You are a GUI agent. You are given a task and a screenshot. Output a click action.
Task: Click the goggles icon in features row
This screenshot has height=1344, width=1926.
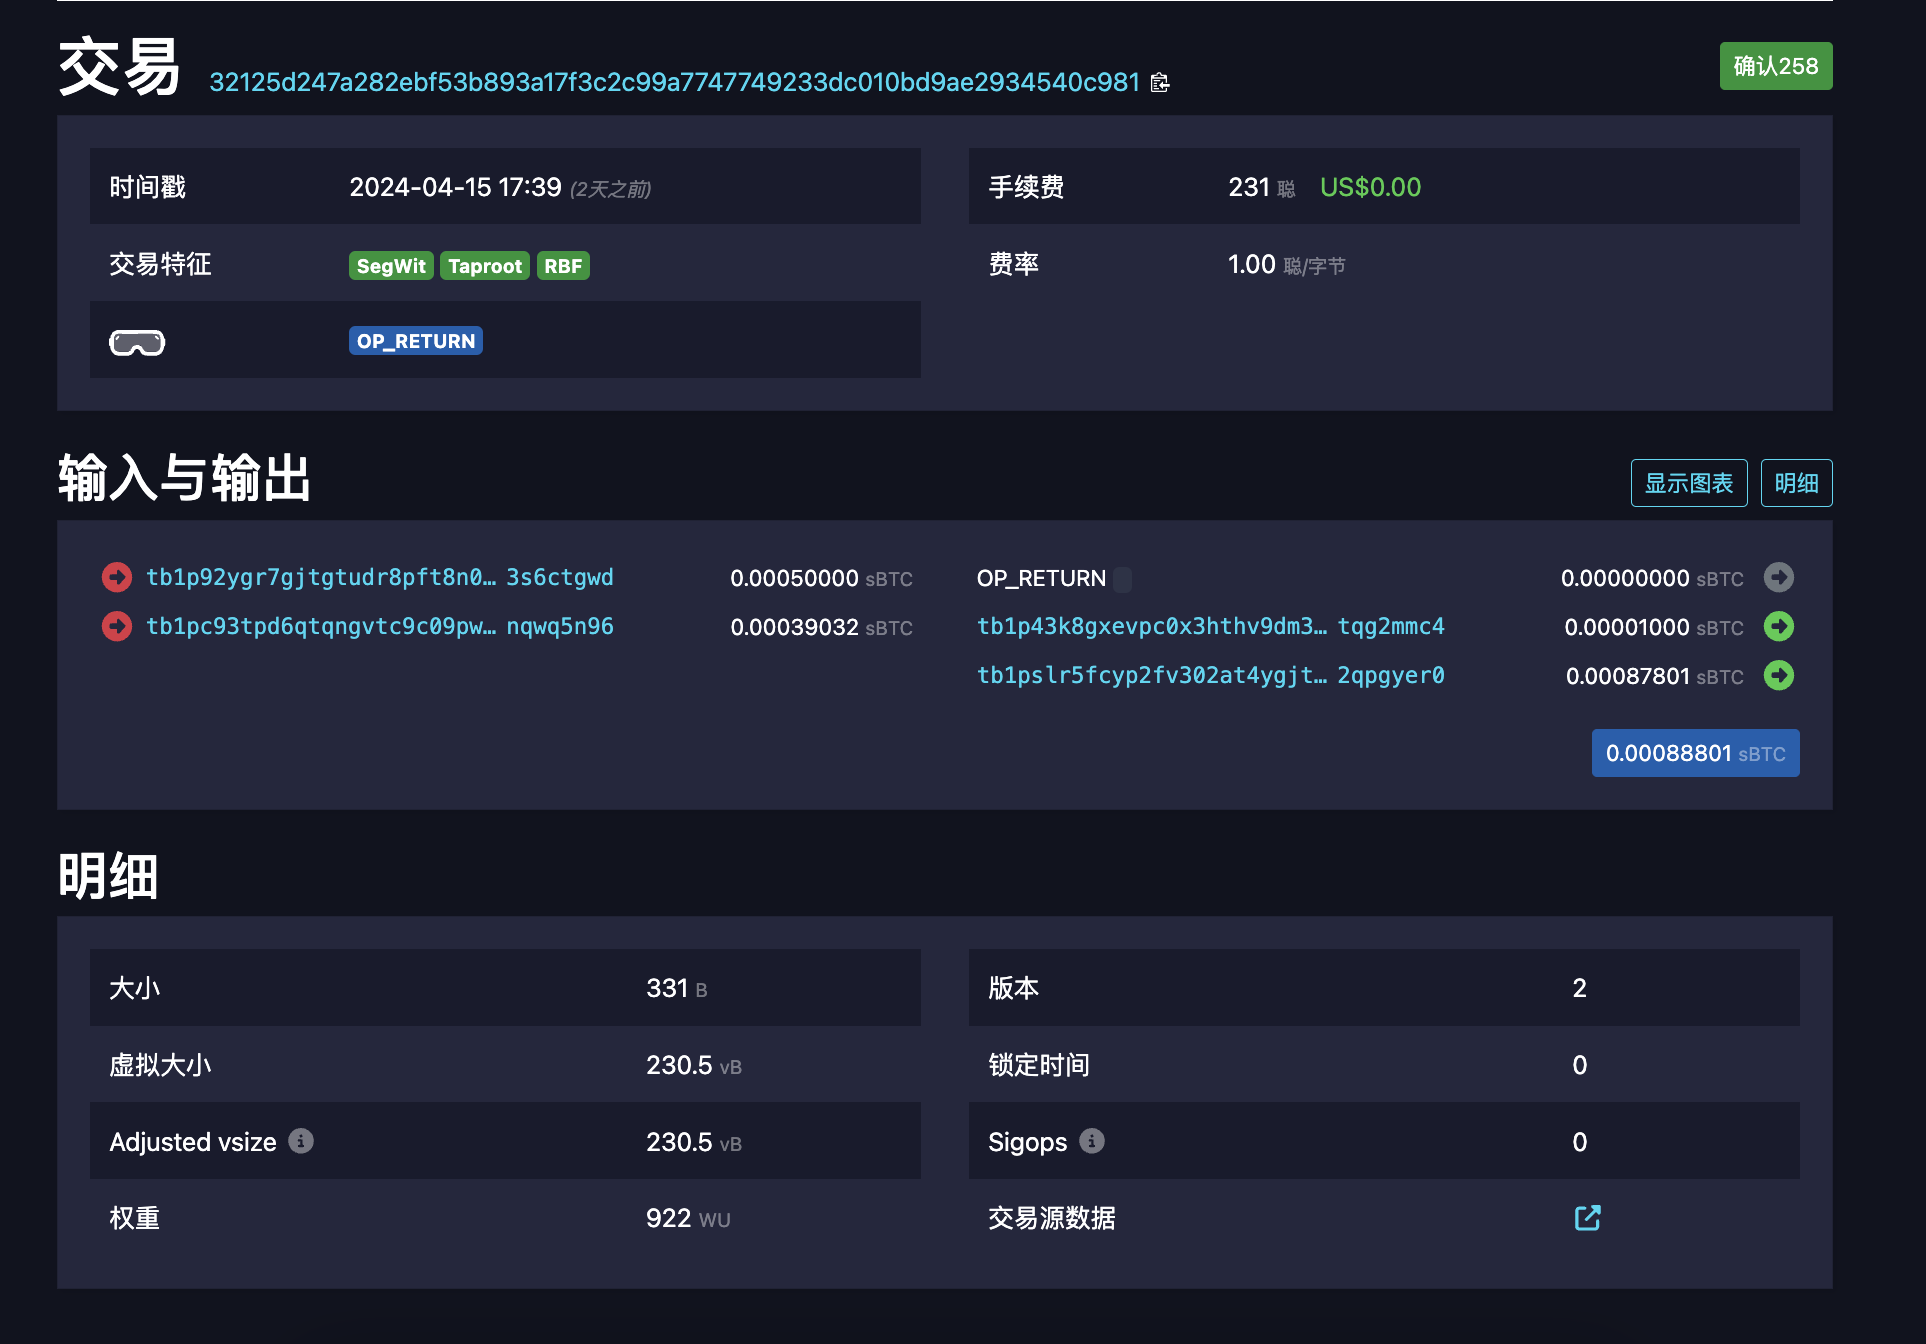[x=137, y=342]
